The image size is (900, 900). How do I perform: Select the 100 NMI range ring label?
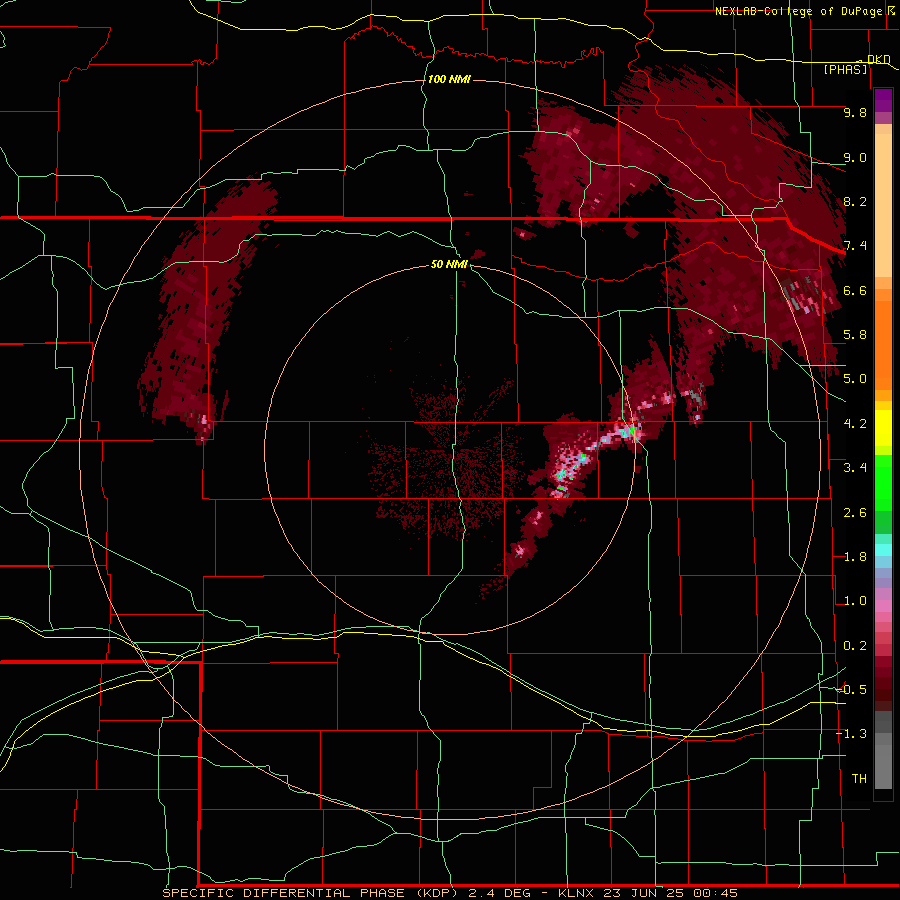449,79
